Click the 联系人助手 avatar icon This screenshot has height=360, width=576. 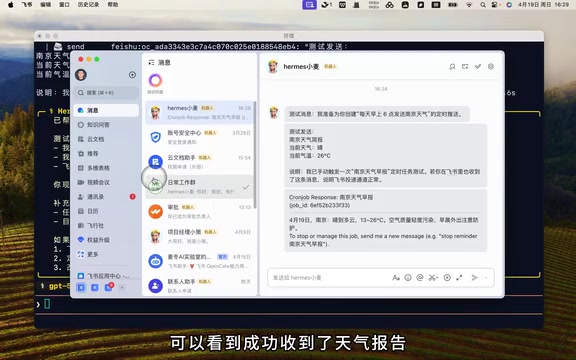click(155, 286)
